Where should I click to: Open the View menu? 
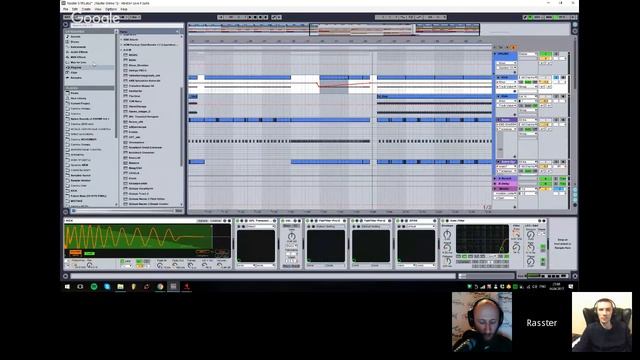[x=98, y=9]
